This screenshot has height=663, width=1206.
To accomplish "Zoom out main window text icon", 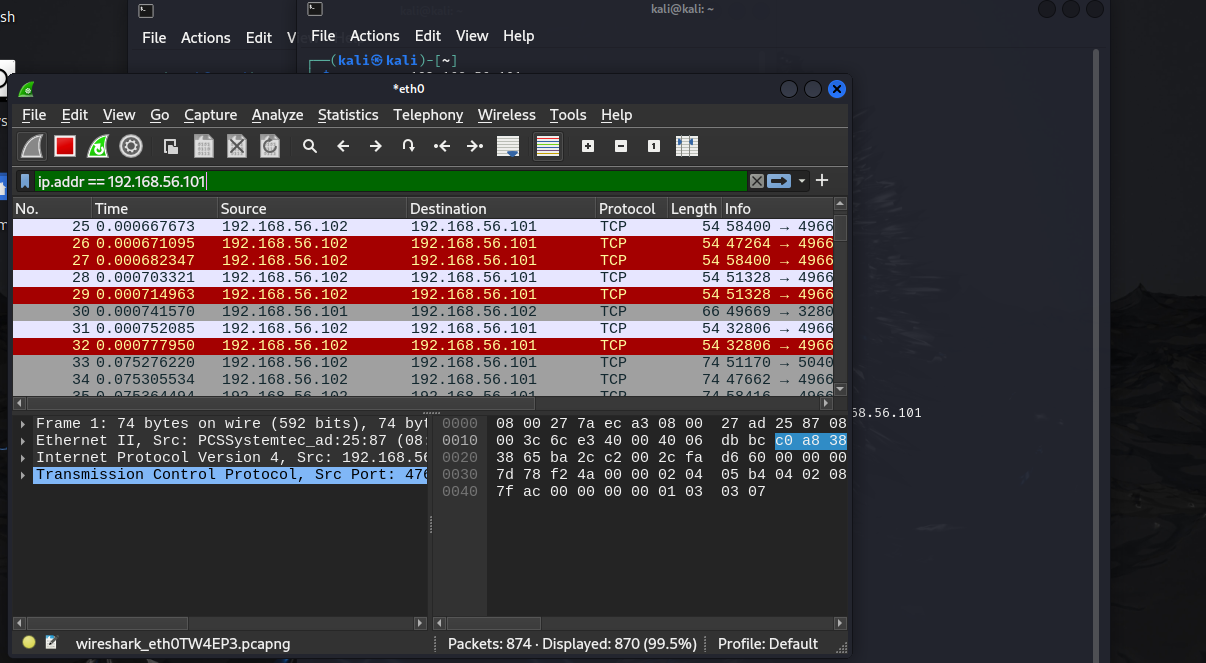I will tap(621, 146).
